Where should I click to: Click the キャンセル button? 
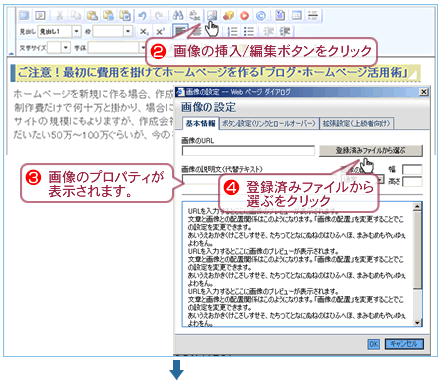coord(404,344)
